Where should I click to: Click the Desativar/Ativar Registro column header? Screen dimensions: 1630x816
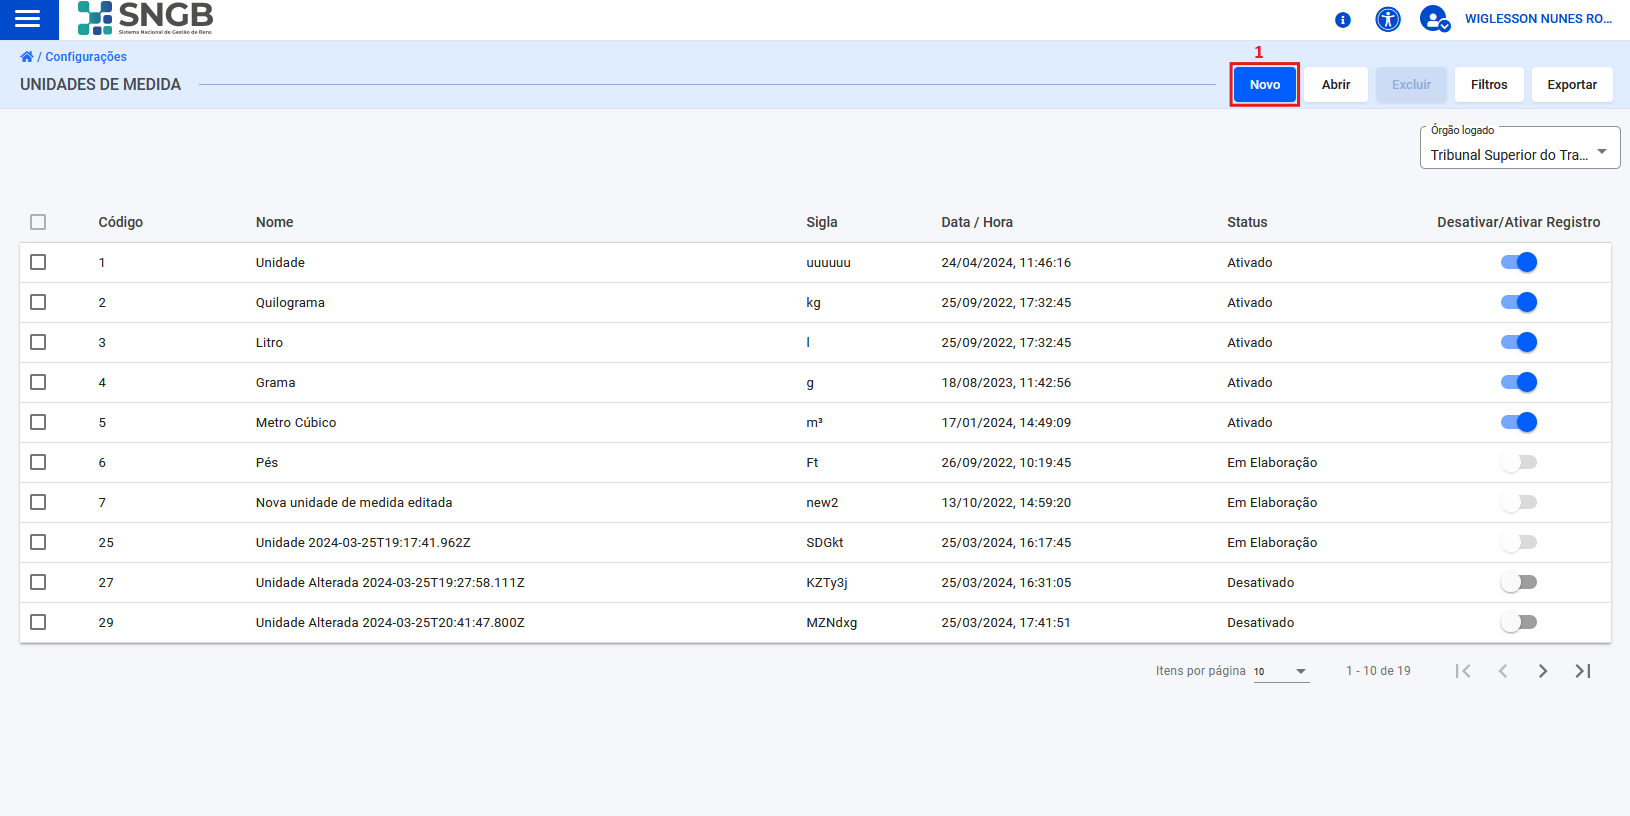tap(1518, 222)
